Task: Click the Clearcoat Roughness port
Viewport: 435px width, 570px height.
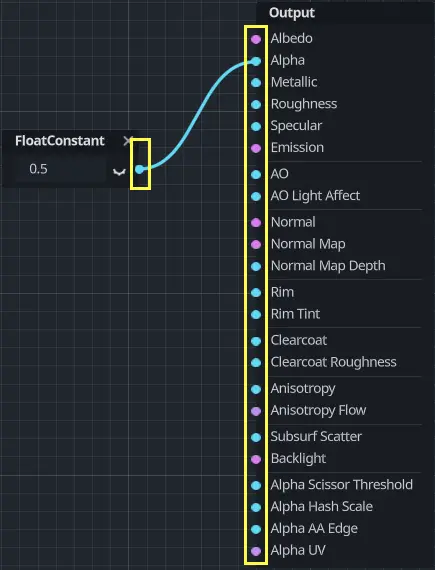Action: [x=256, y=362]
